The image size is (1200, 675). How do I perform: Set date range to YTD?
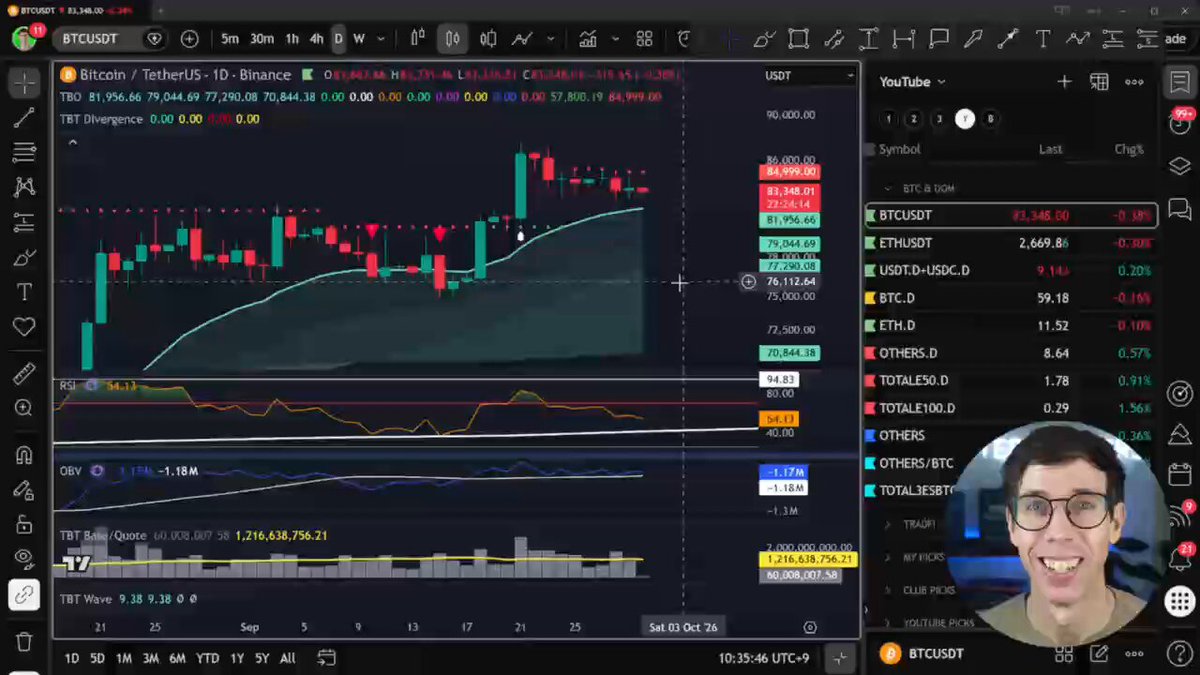click(207, 658)
